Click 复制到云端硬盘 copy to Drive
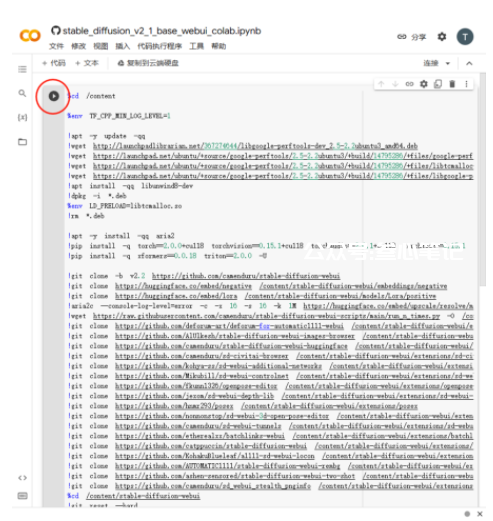The height and width of the screenshot is (521, 493). (x=148, y=63)
